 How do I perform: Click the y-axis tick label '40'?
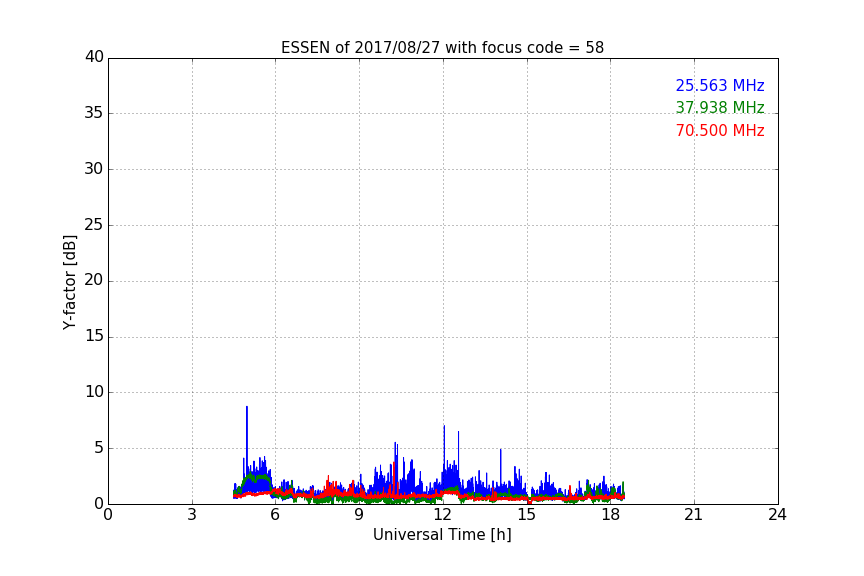pos(94,57)
